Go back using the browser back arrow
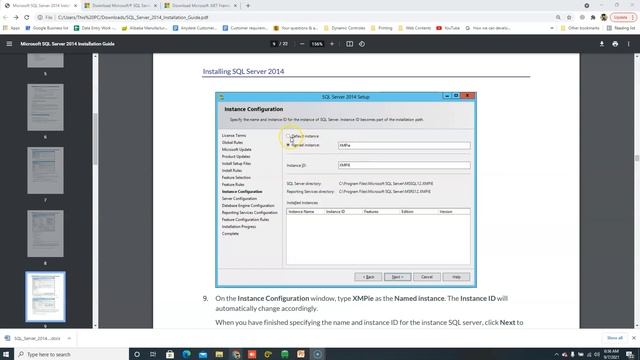Screen dimensions: 640x360 (x=5, y=18)
